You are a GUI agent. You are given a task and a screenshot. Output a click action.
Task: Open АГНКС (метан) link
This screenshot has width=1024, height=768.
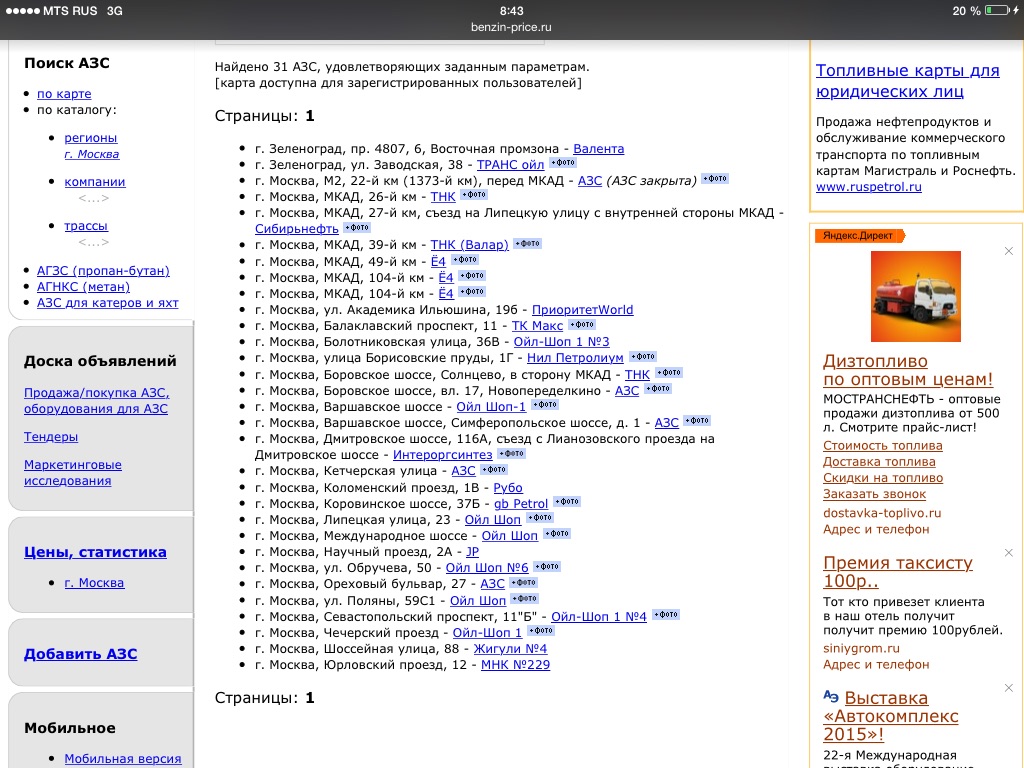83,287
